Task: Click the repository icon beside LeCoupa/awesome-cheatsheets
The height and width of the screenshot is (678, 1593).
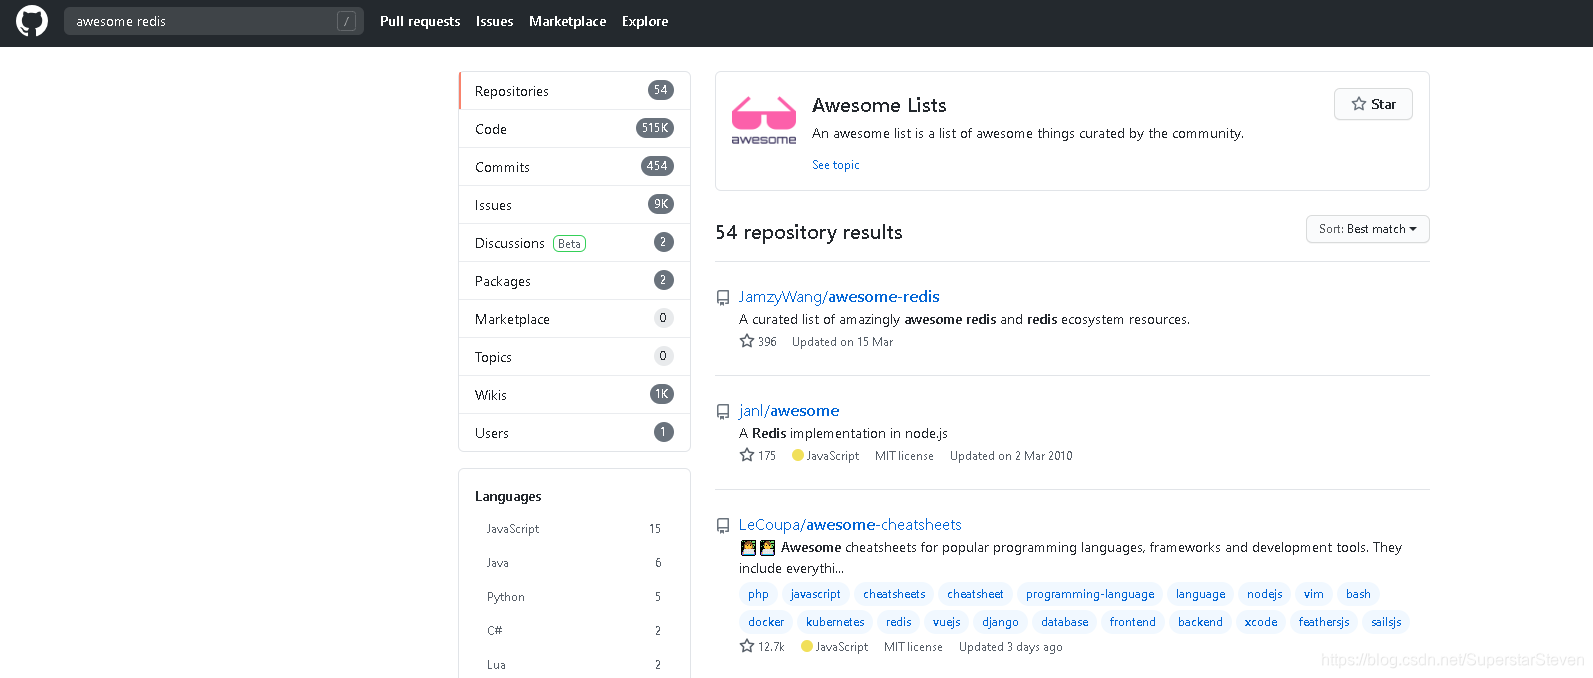Action: [x=723, y=526]
